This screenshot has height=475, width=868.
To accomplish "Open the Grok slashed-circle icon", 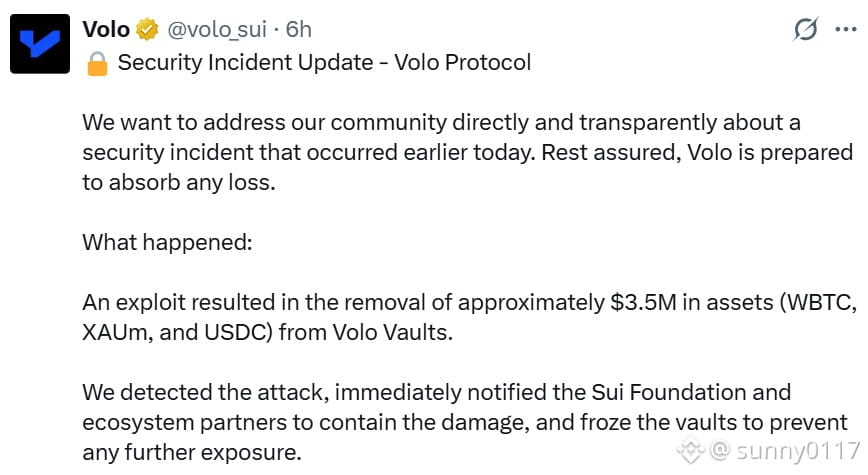I will click(805, 29).
